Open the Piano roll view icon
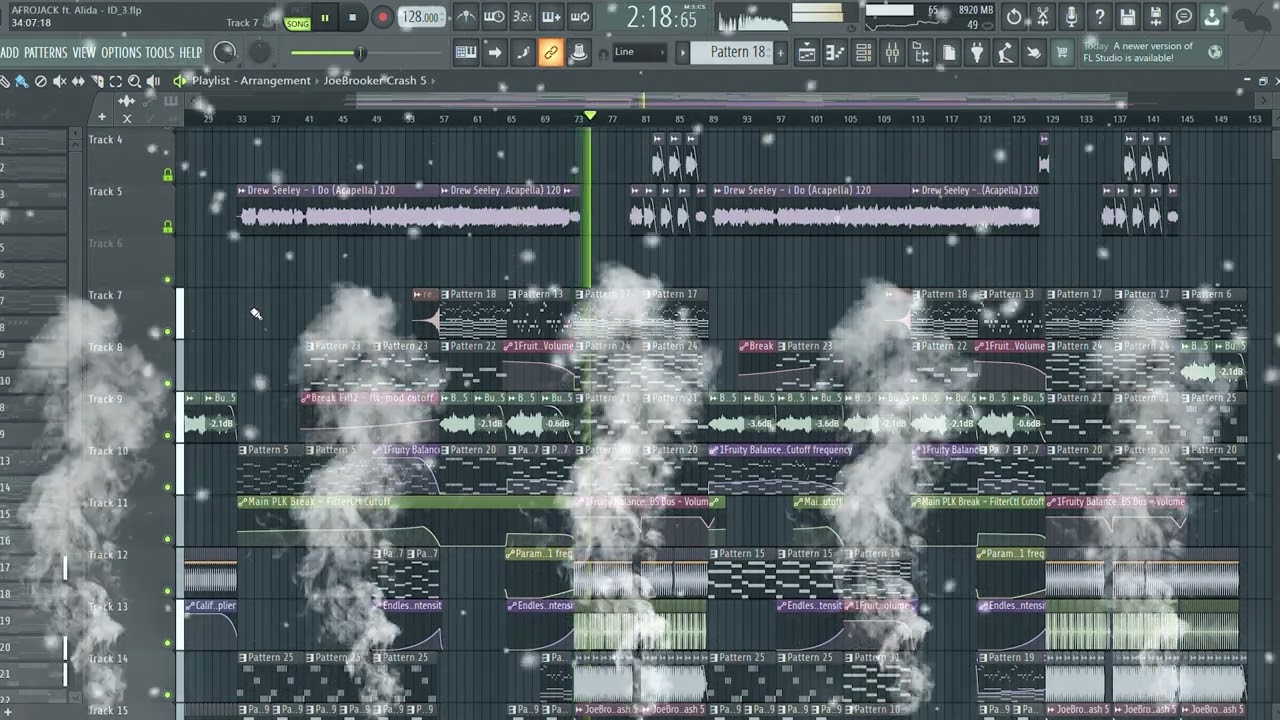Image resolution: width=1280 pixels, height=720 pixels. [835, 53]
